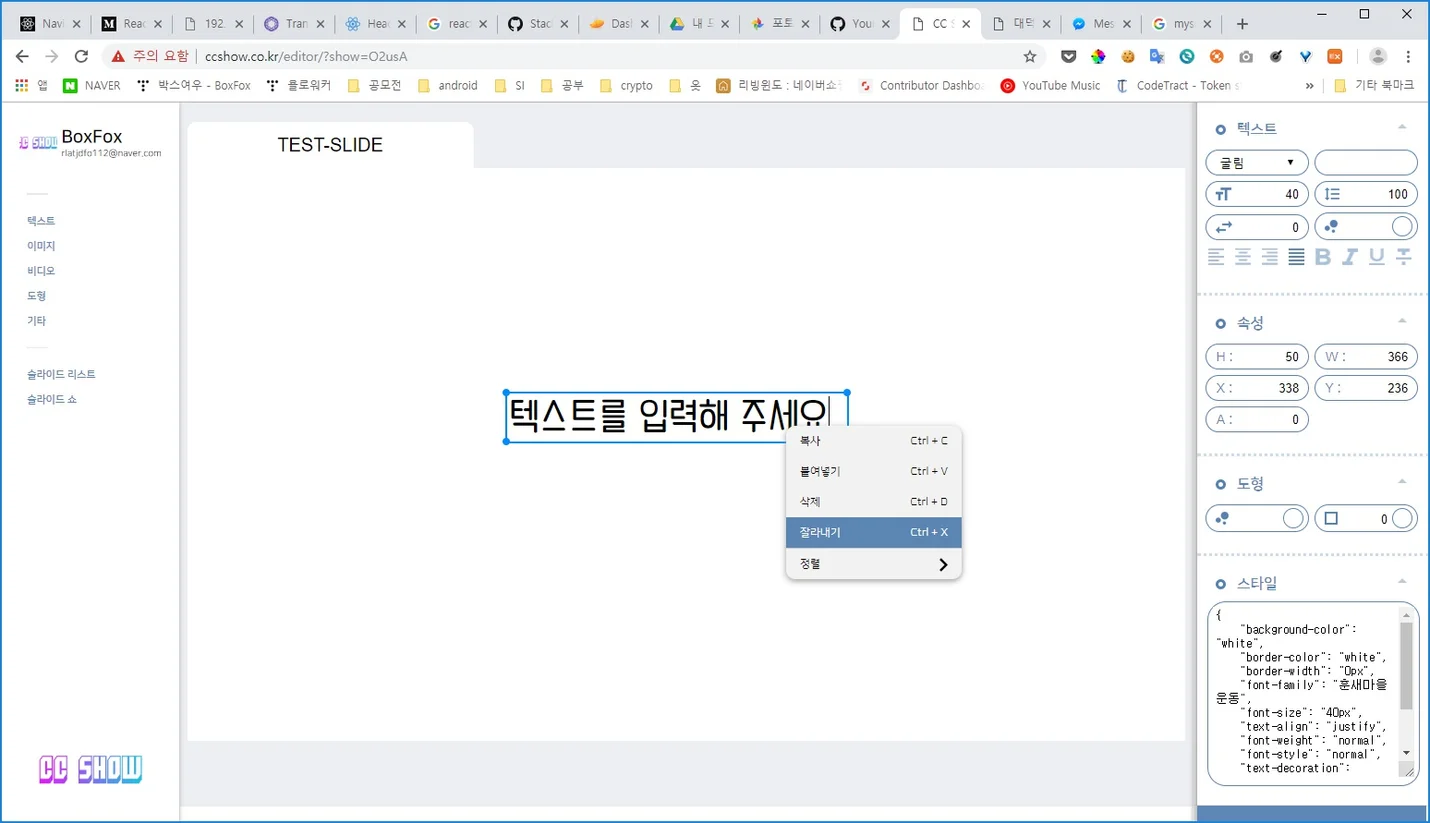The width and height of the screenshot is (1430, 823).
Task: Click the X position field
Action: (1257, 388)
